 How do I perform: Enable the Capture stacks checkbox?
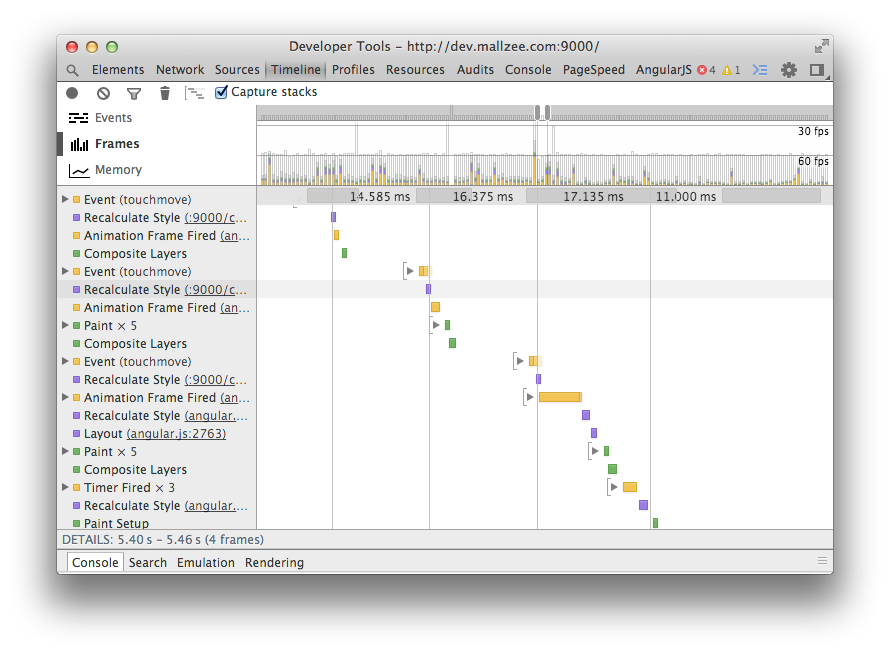click(x=221, y=92)
